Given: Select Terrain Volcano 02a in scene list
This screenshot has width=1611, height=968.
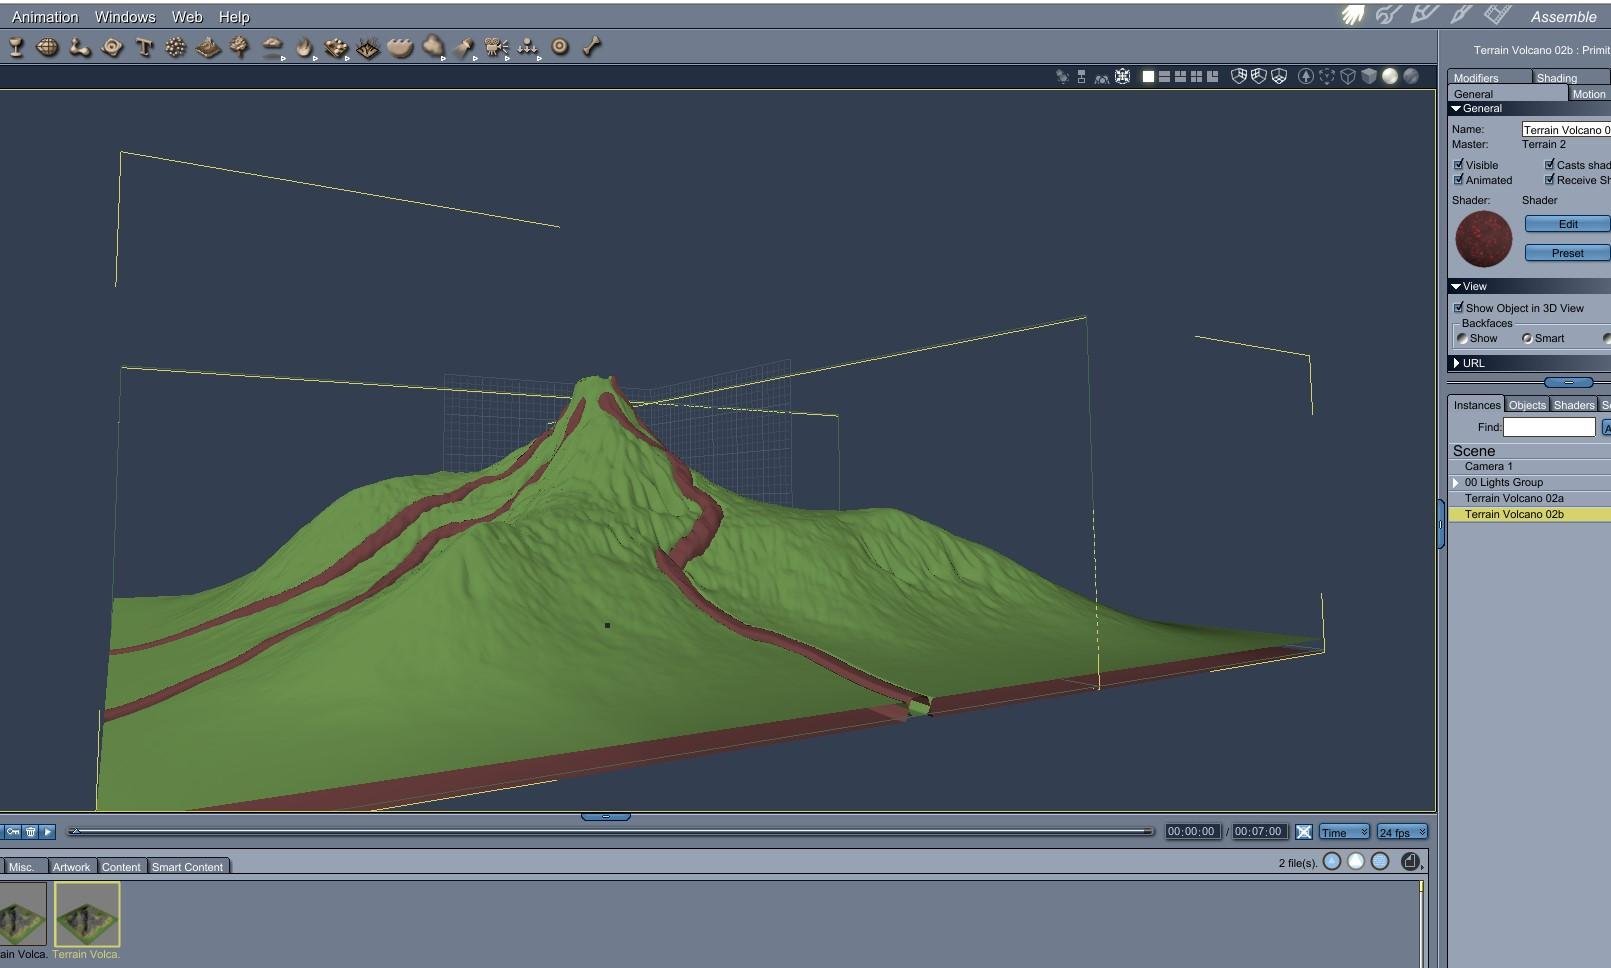Looking at the screenshot, I should (x=1529, y=498).
